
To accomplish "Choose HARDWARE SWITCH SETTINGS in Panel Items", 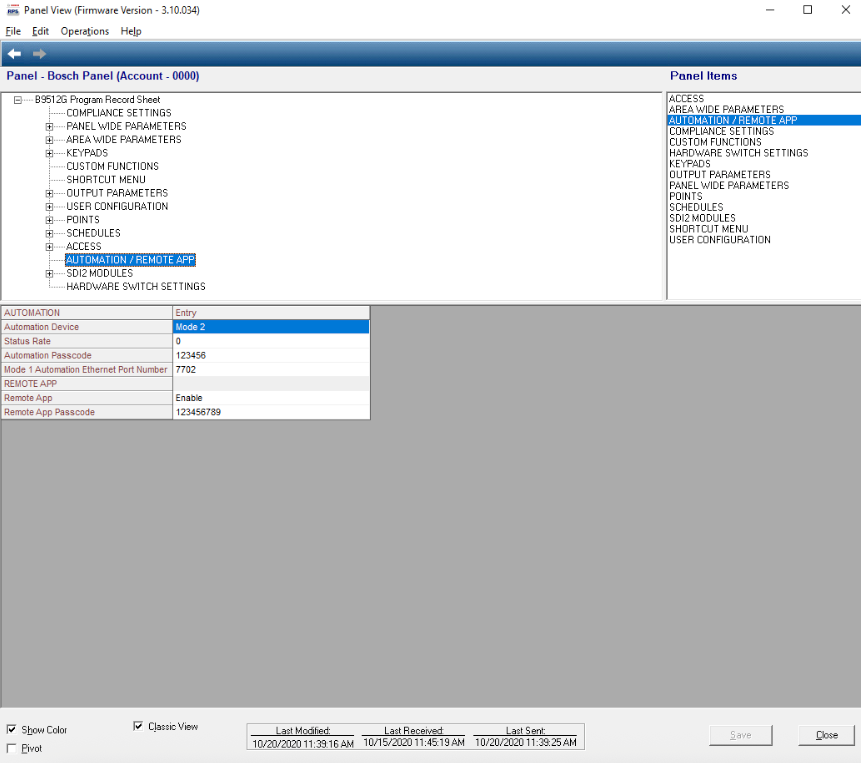I will [739, 153].
